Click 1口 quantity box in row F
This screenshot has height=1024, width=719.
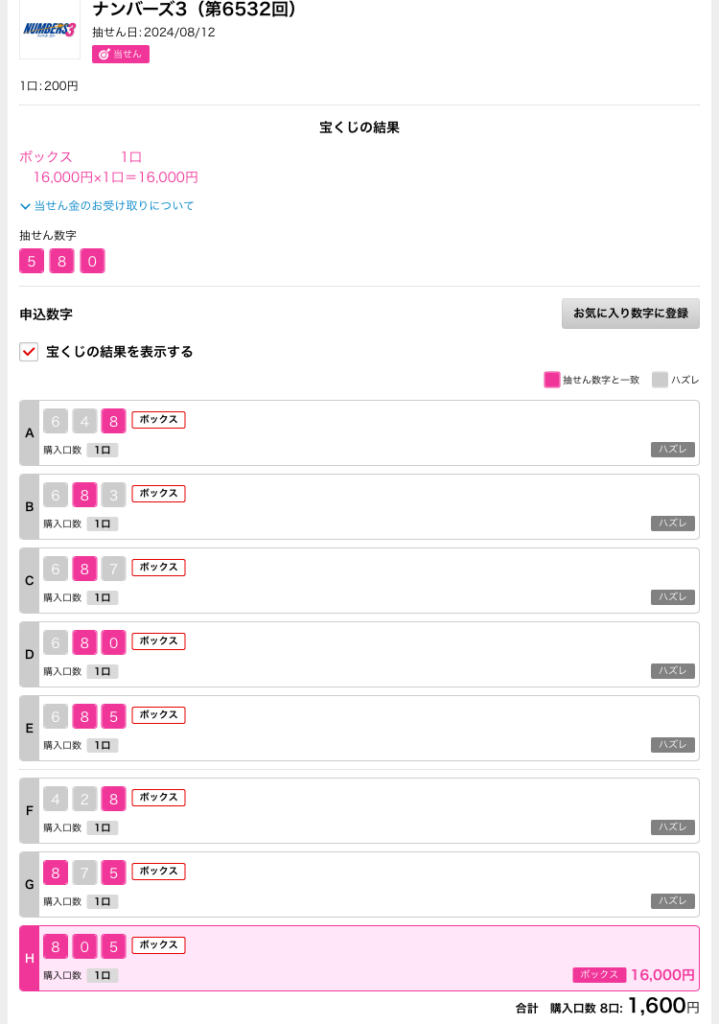[103, 827]
